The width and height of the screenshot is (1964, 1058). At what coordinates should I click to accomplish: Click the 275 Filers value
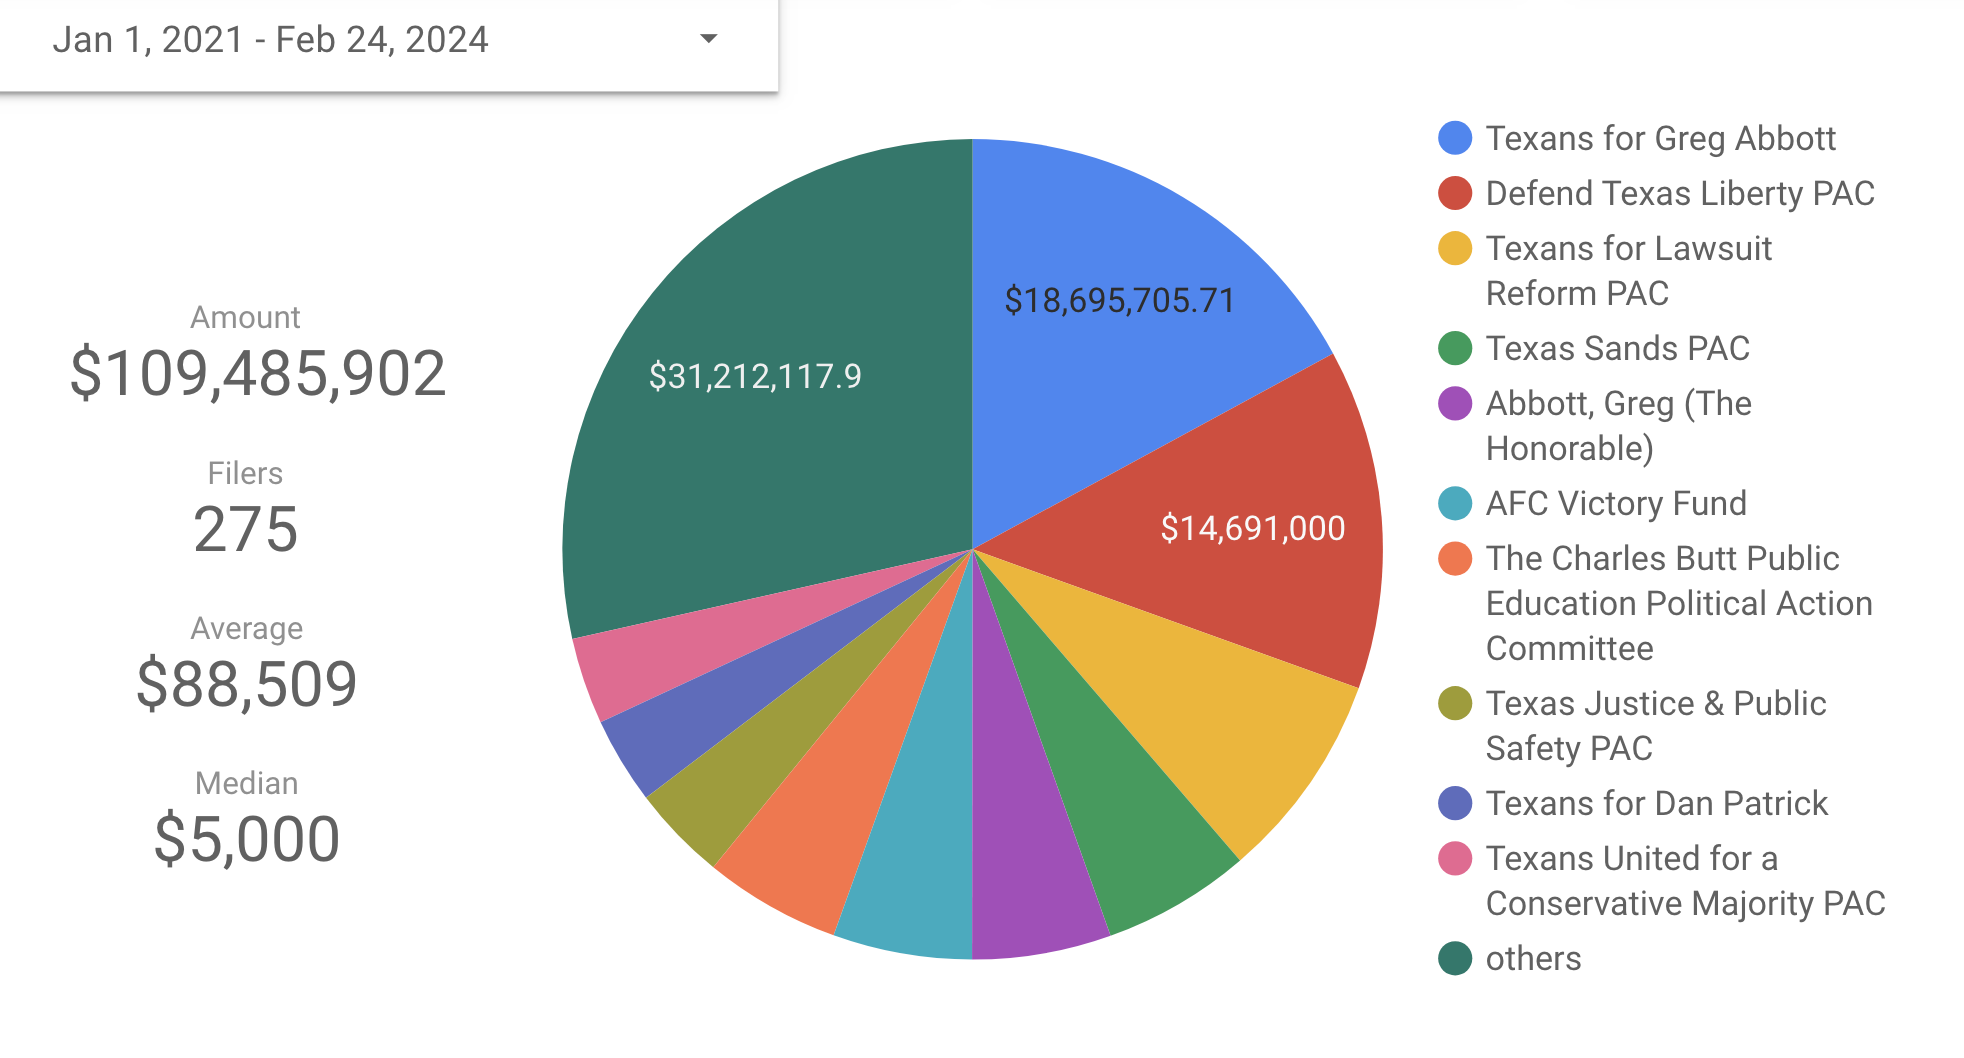(x=246, y=529)
